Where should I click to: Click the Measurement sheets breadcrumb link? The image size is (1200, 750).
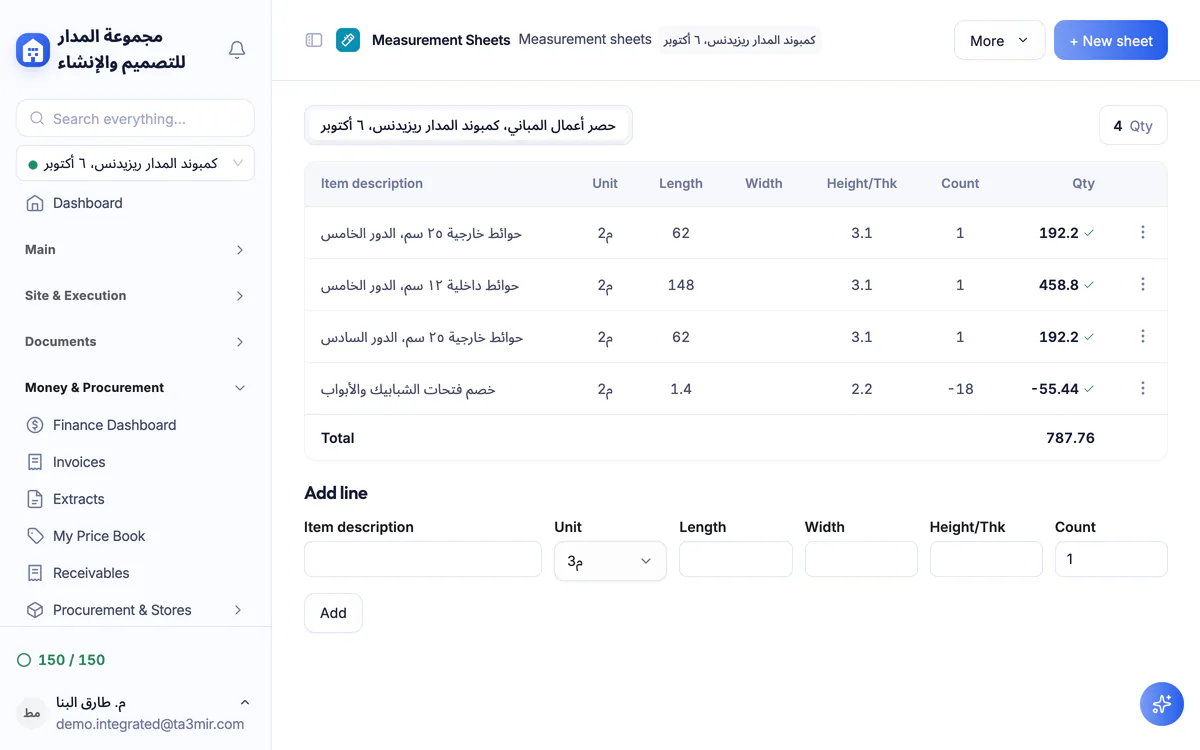[585, 40]
